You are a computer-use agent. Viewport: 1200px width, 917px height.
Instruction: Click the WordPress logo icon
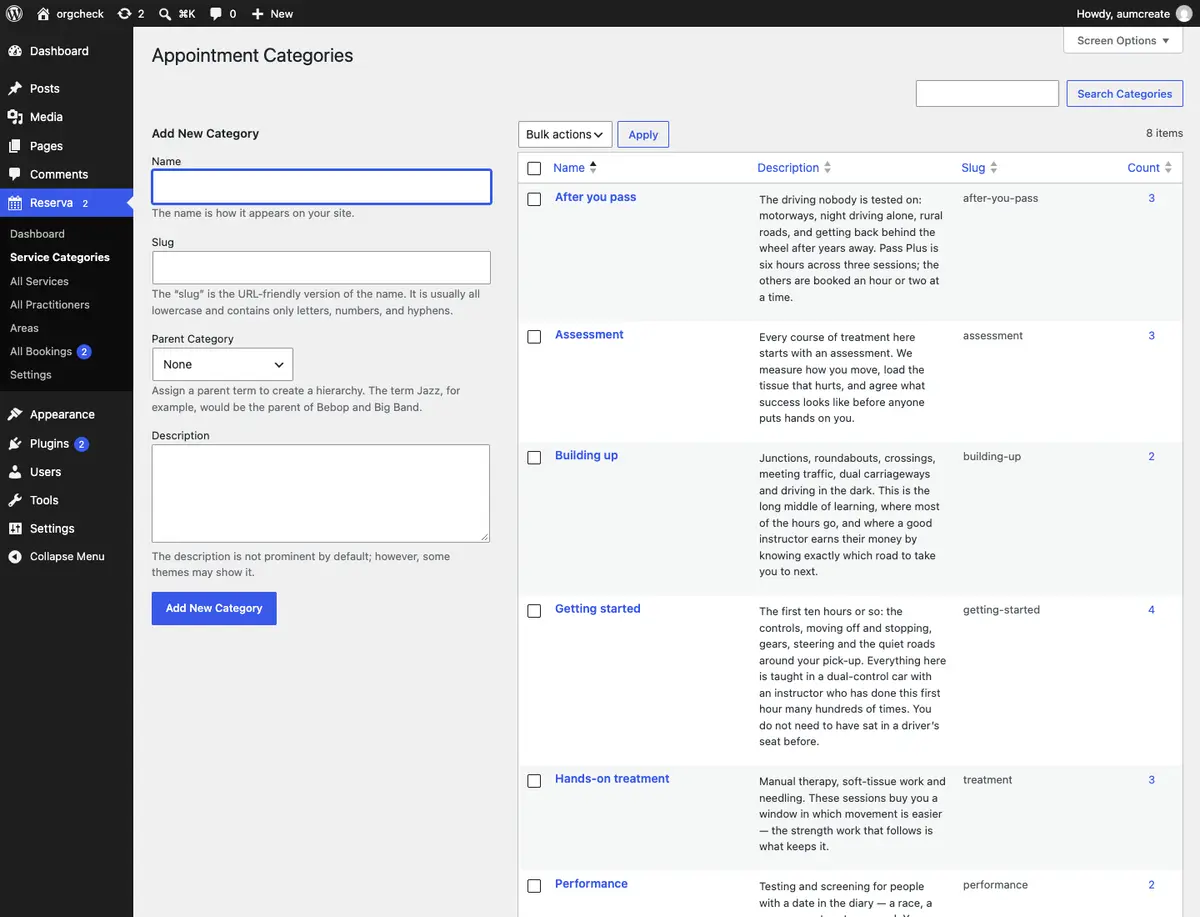(x=15, y=14)
